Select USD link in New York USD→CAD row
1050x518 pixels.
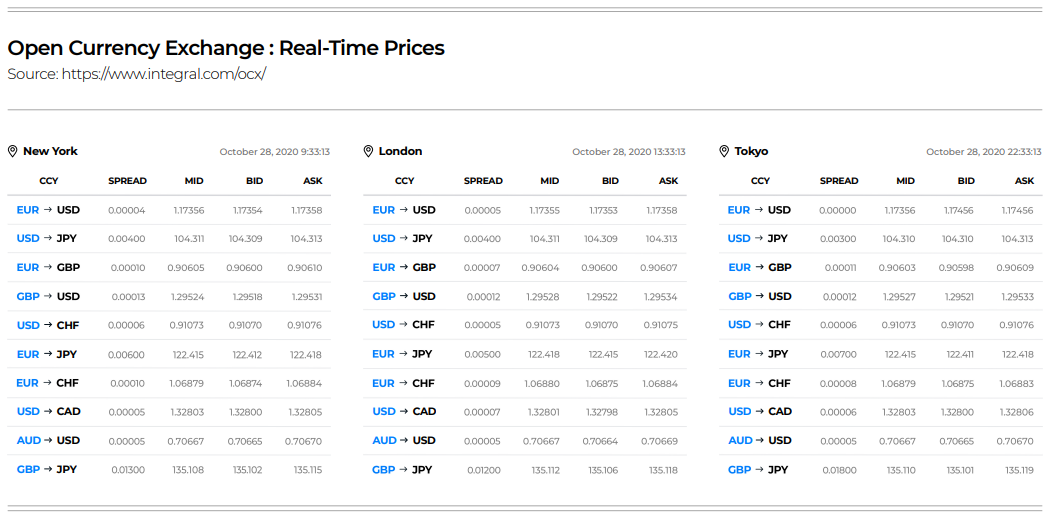pyautogui.click(x=28, y=412)
